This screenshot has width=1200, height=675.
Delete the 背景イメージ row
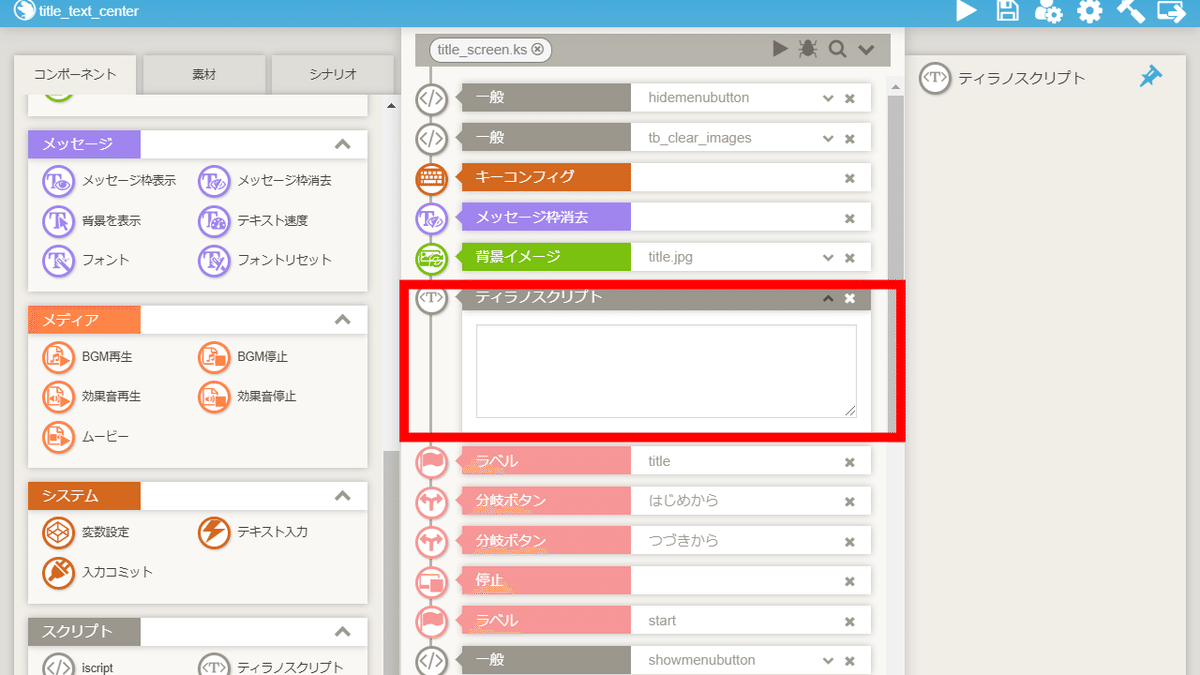coord(850,257)
